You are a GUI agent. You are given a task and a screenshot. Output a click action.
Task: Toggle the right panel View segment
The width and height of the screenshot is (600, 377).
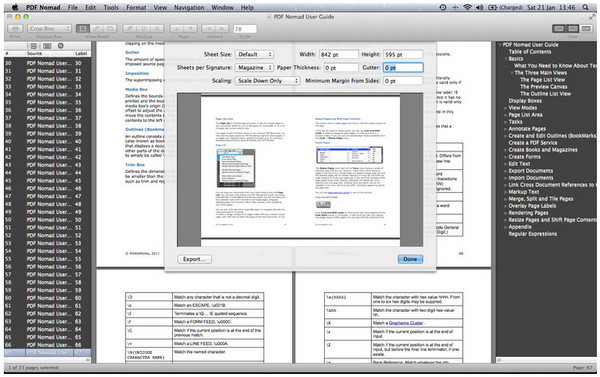(x=586, y=29)
